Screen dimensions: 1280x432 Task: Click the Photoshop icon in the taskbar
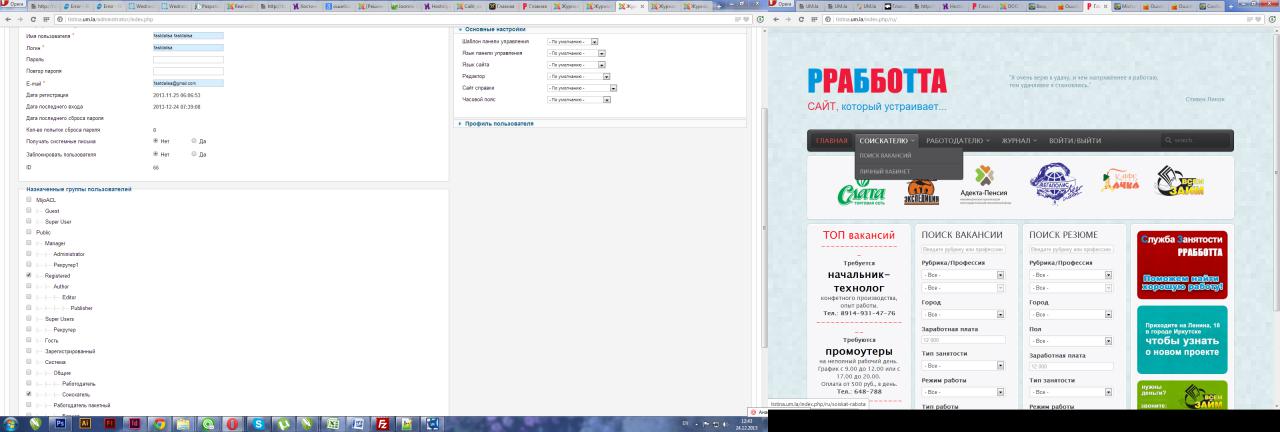click(x=61, y=423)
